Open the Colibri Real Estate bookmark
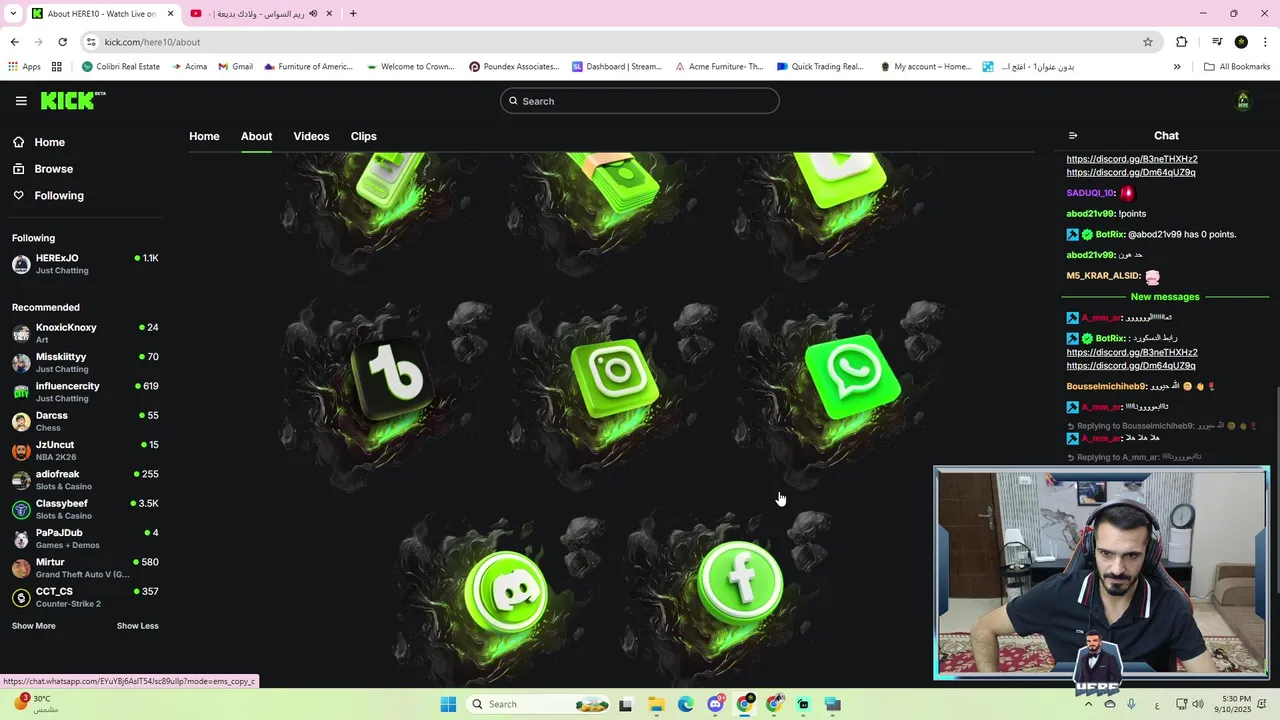This screenshot has height=720, width=1280. (120, 67)
